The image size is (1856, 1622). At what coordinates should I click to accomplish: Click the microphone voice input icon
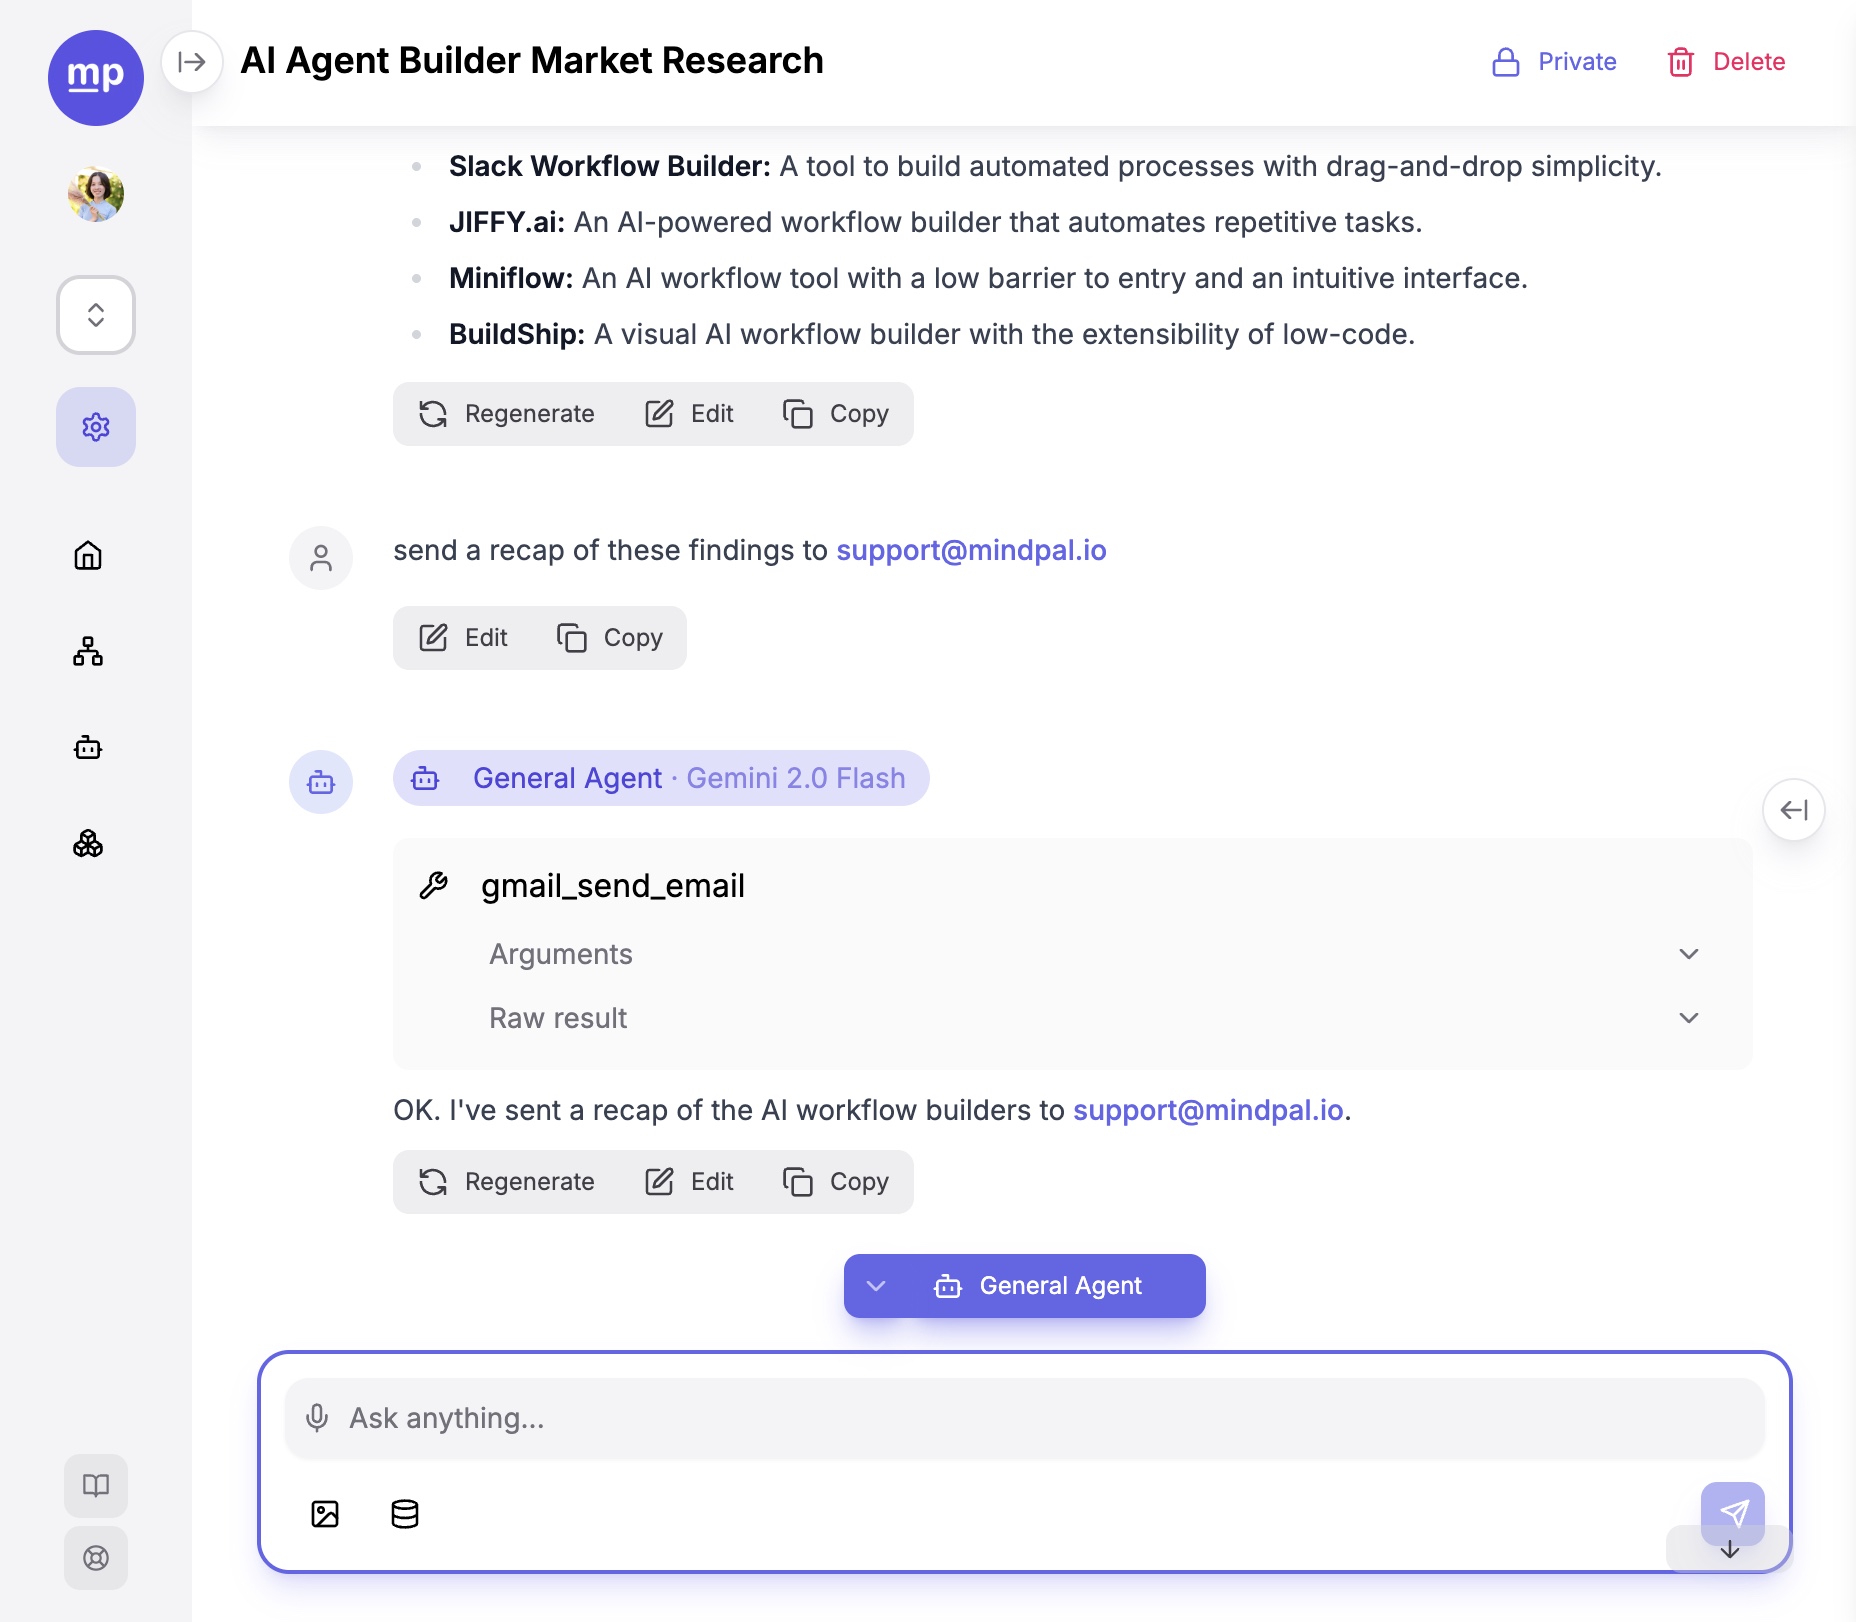click(317, 1418)
